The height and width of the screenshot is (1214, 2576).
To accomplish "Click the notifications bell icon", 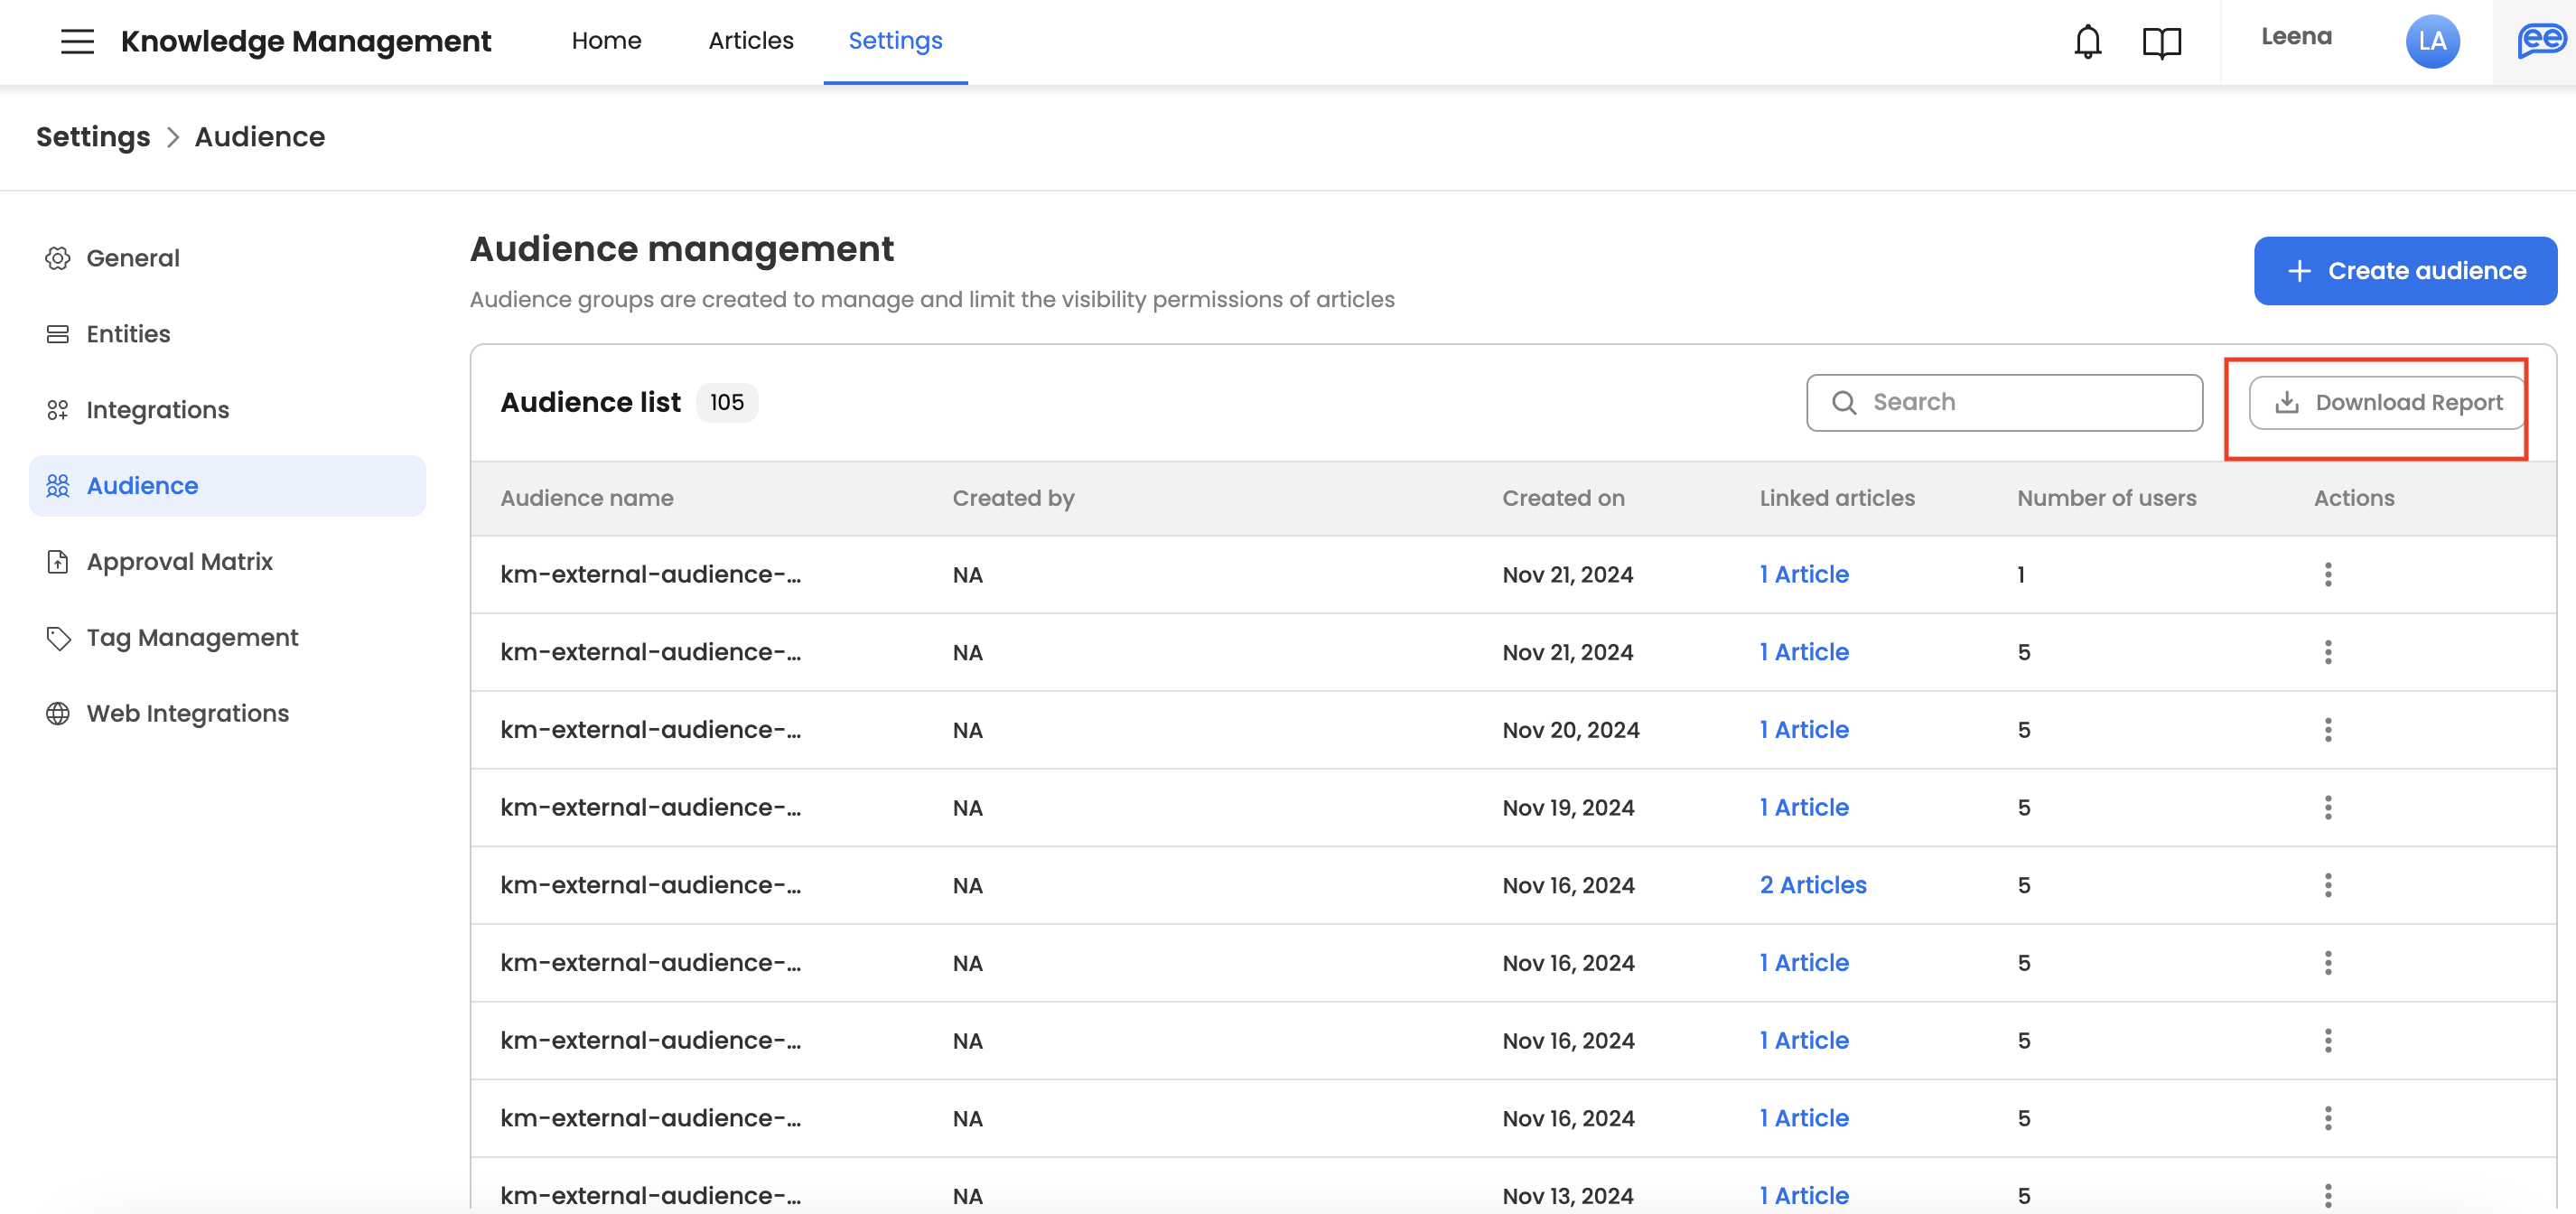I will [2087, 41].
